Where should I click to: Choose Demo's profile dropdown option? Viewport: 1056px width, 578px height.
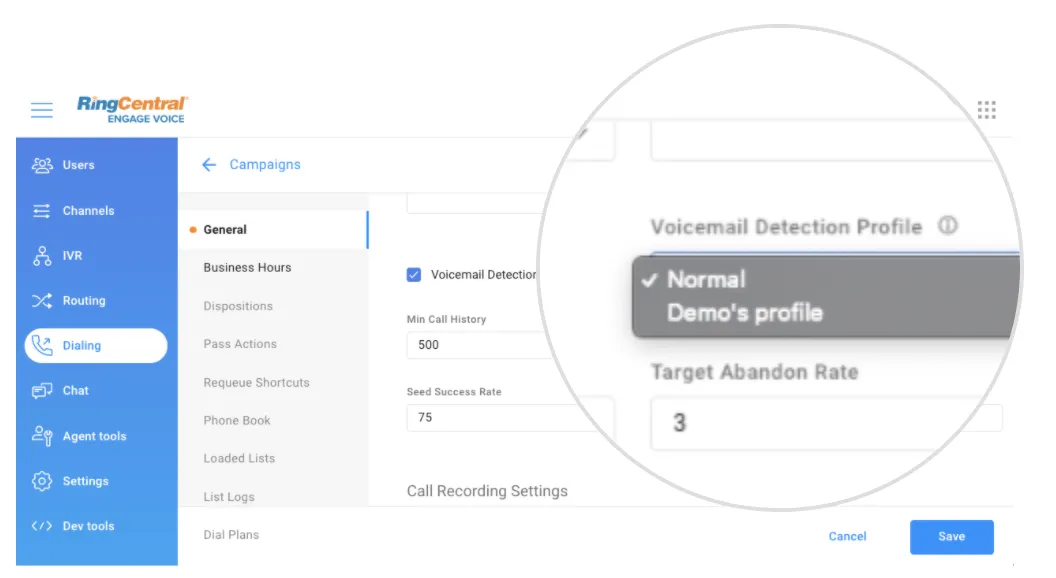tap(744, 313)
